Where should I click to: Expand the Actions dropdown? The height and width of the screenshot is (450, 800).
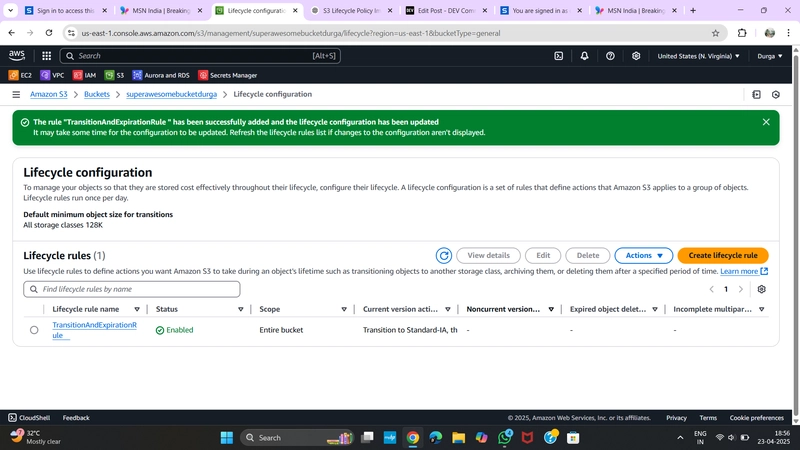643,256
